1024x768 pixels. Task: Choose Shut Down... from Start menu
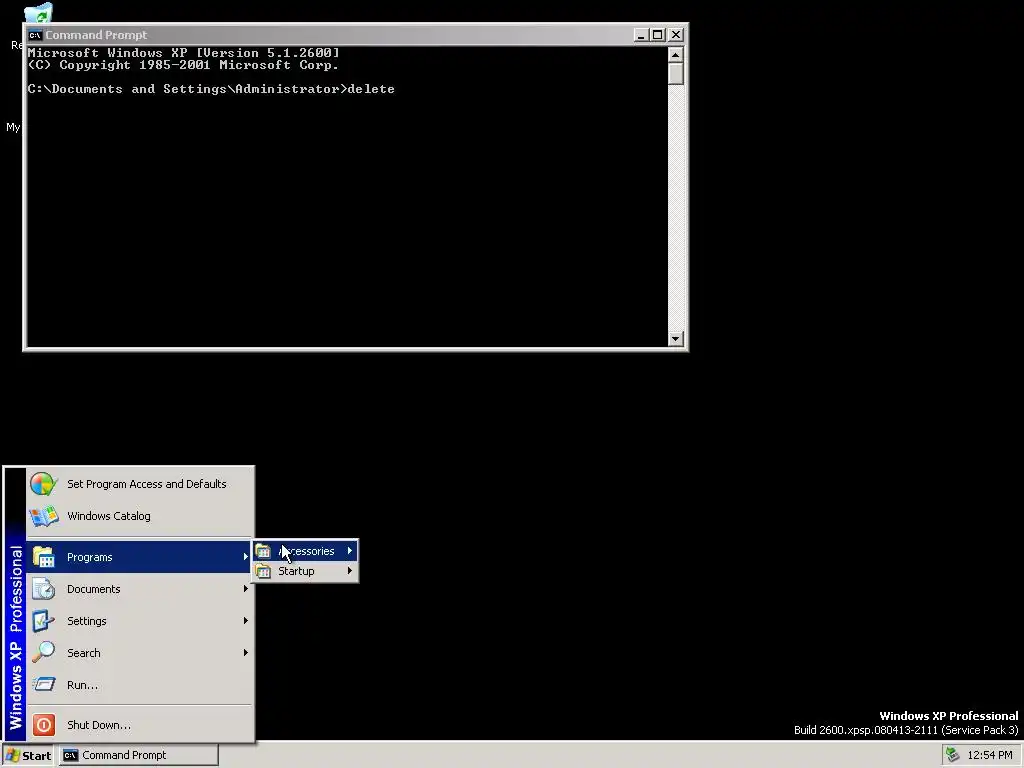140,725
